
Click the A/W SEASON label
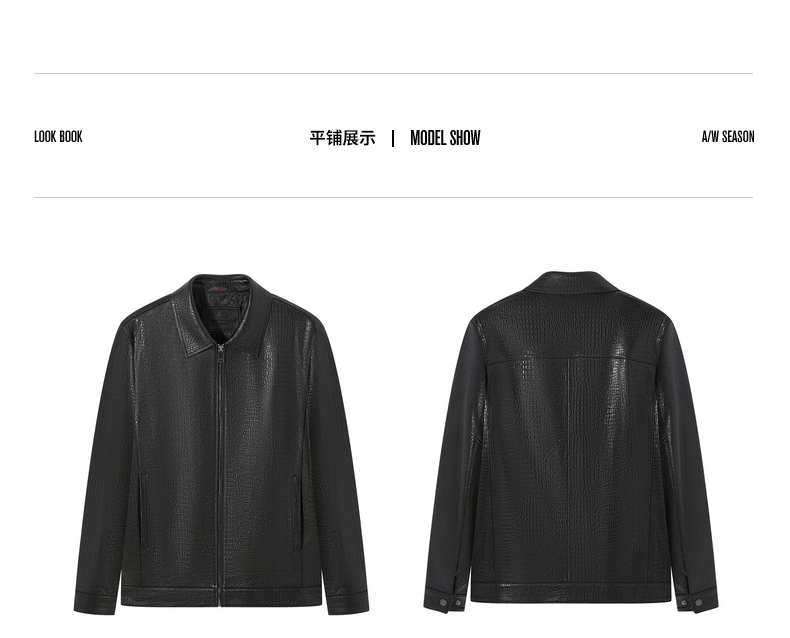coord(728,137)
